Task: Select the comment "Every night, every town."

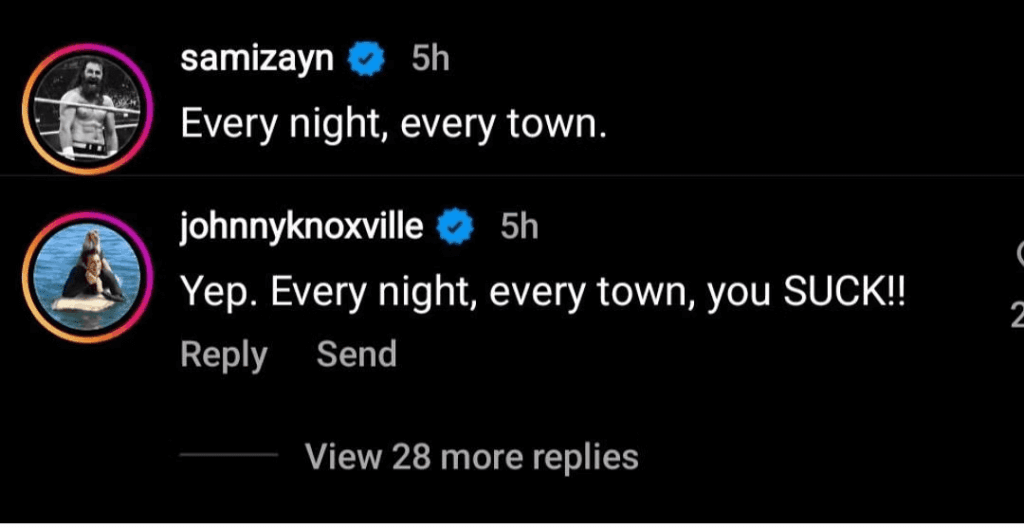Action: point(393,124)
